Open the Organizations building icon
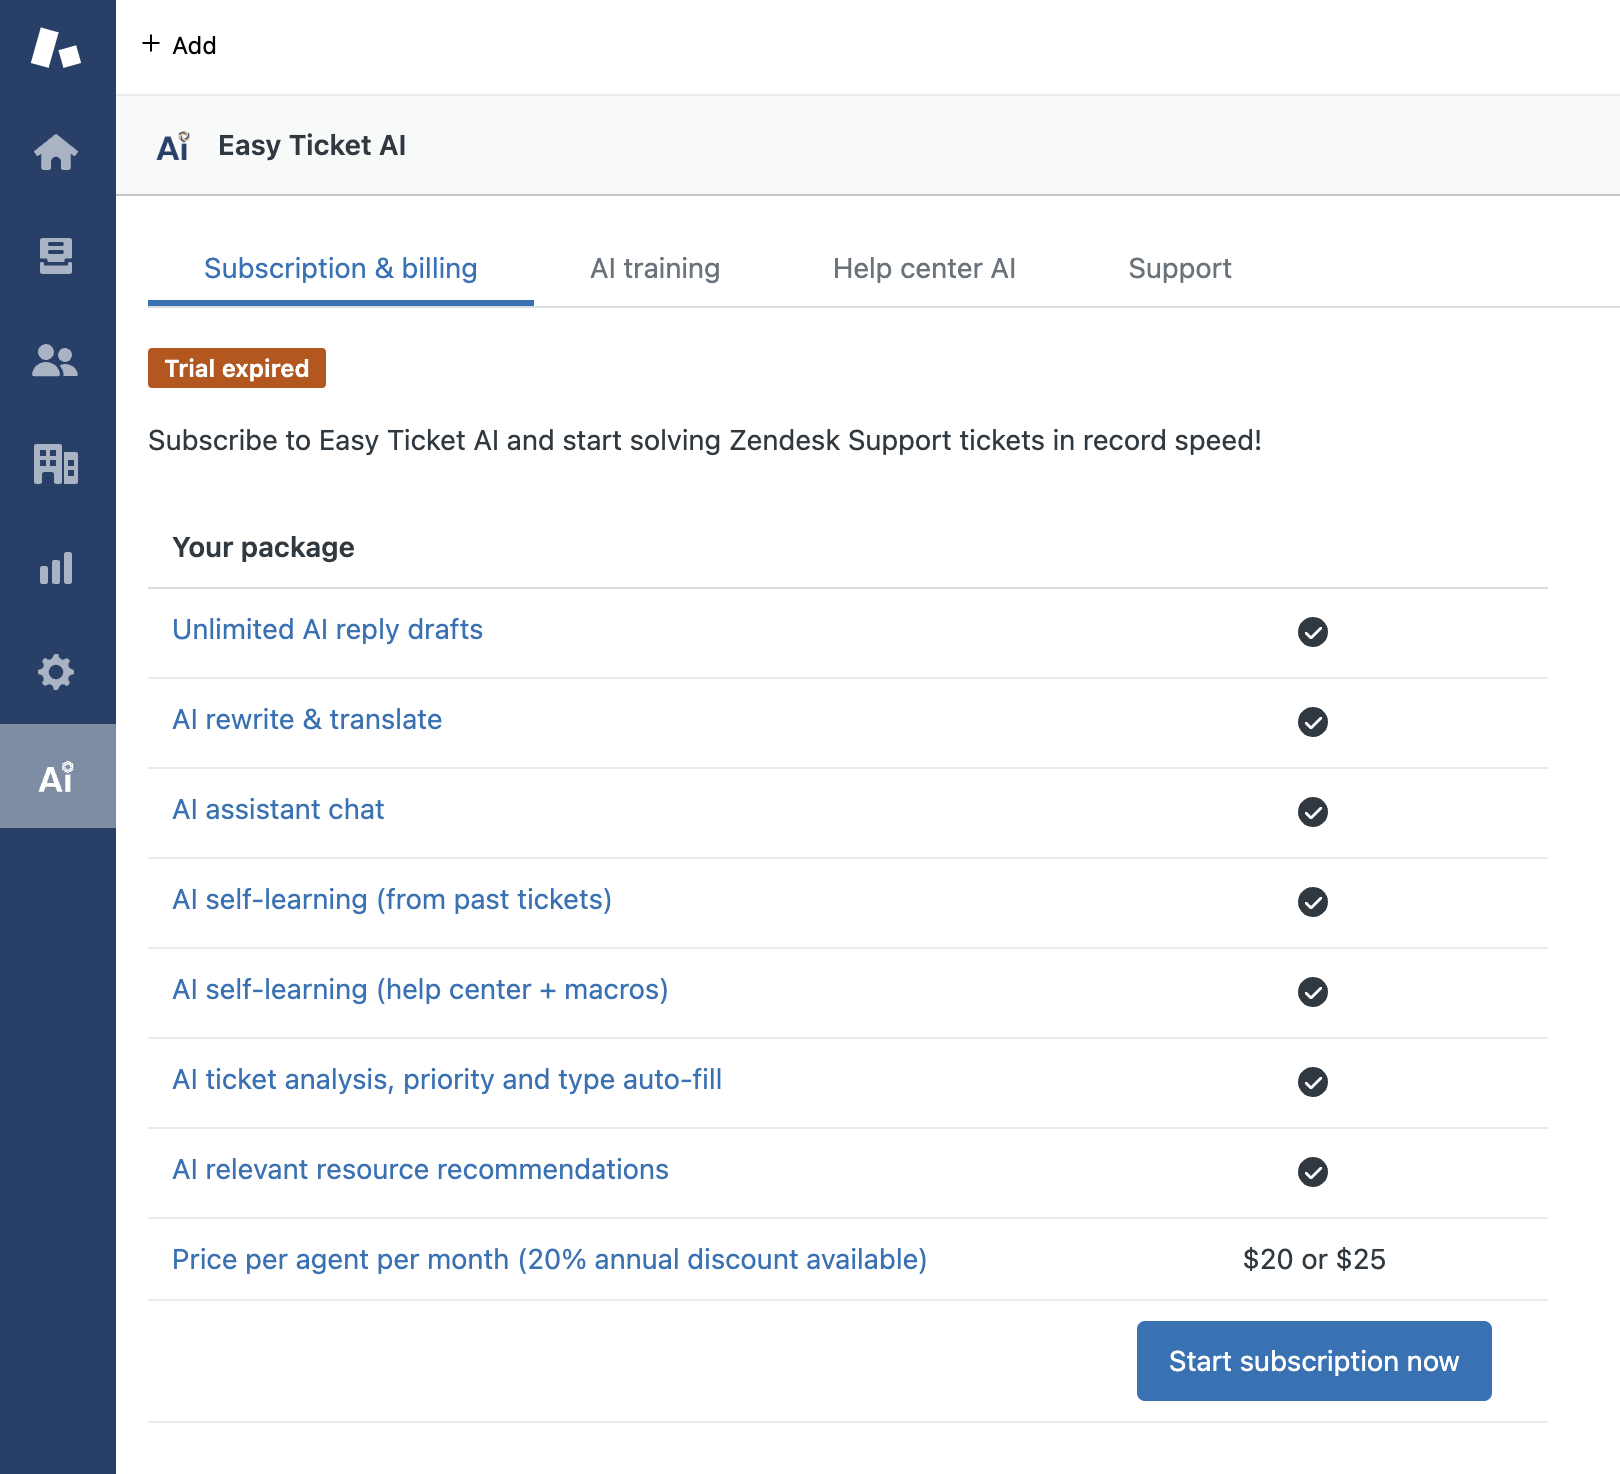 click(56, 464)
